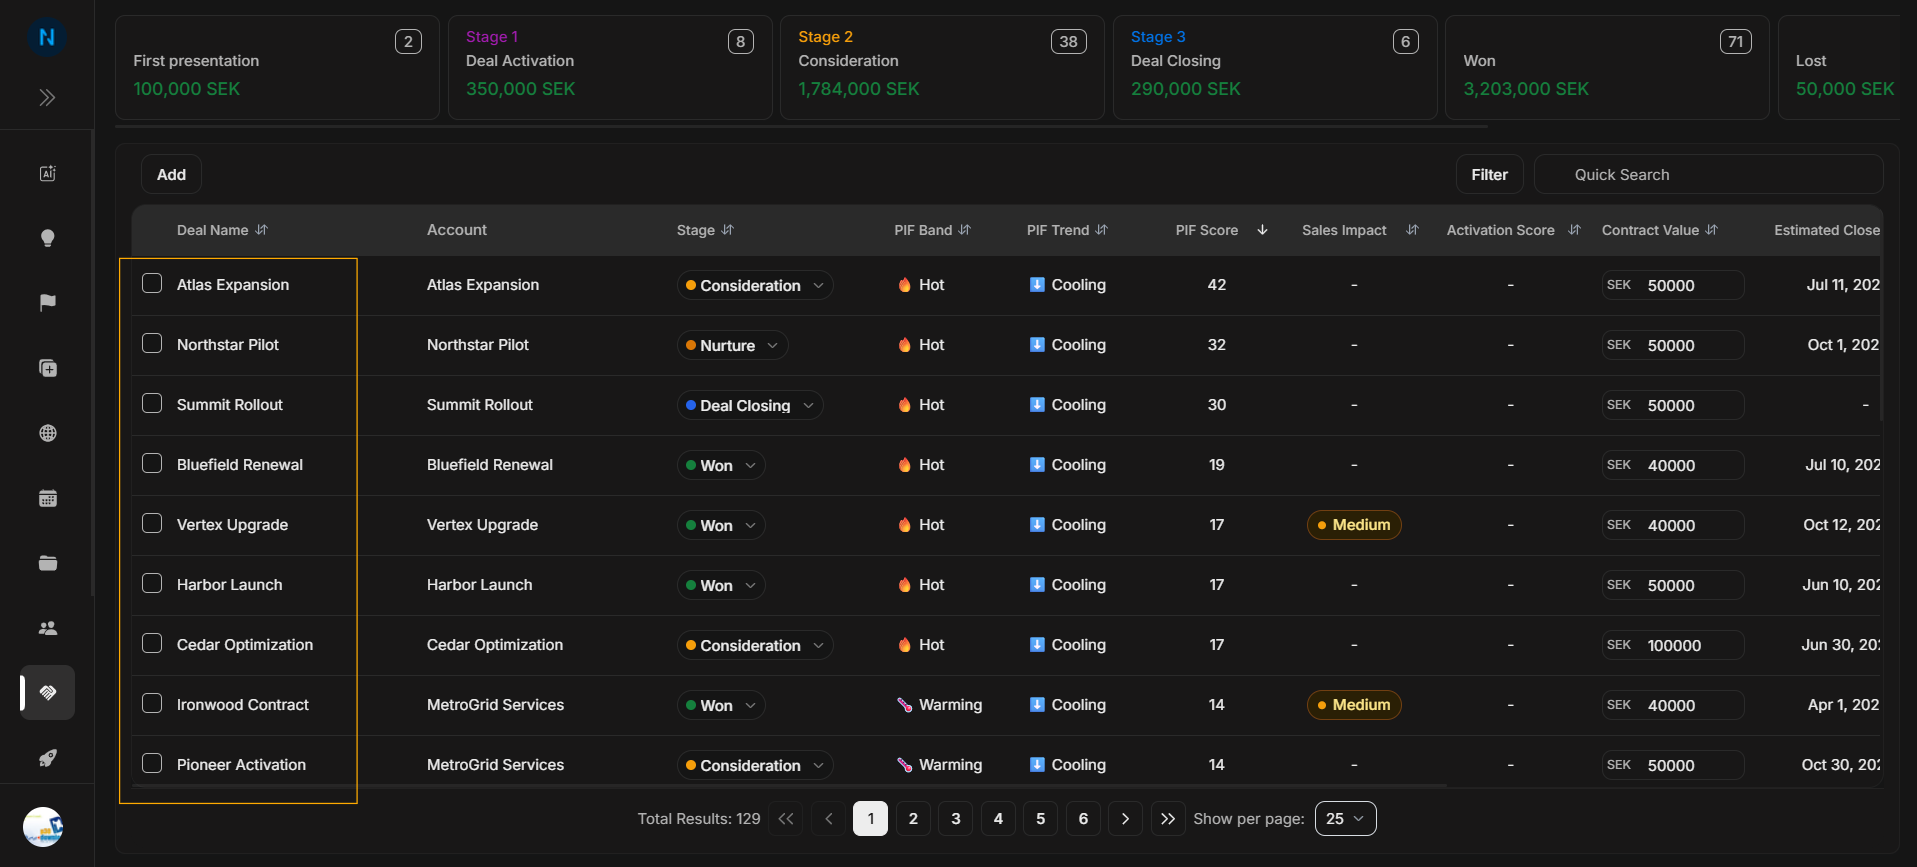The width and height of the screenshot is (1917, 867).
Task: Open the rocket sidebar icon
Action: tap(47, 758)
